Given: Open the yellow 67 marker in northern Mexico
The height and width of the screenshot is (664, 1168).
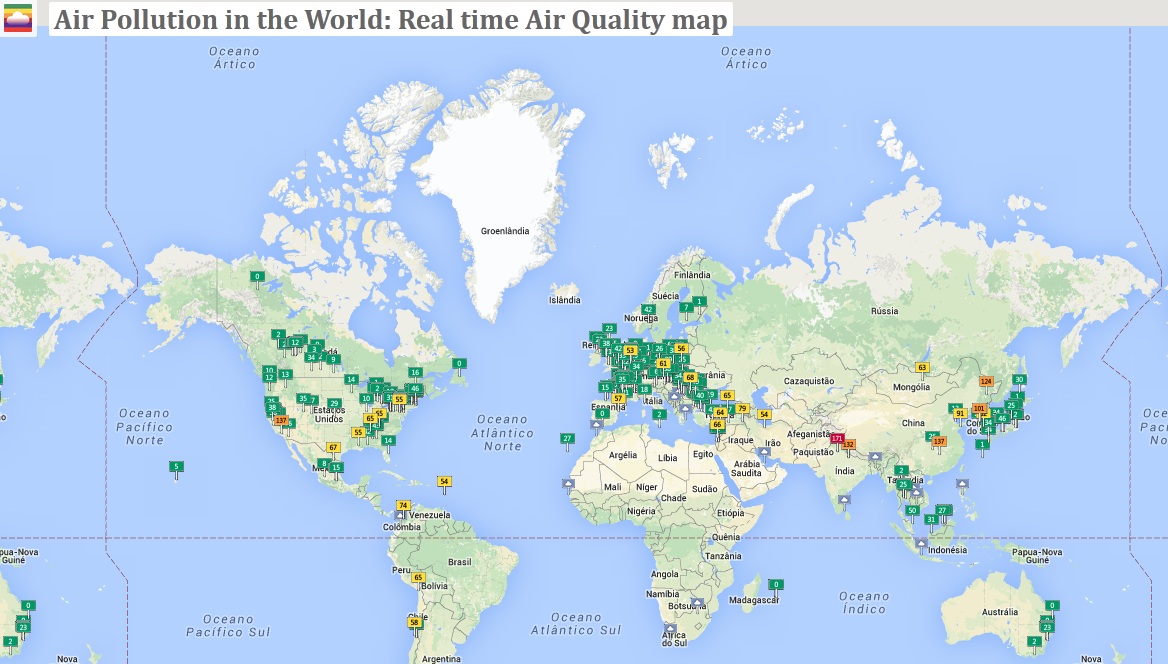Looking at the screenshot, I should (x=333, y=447).
